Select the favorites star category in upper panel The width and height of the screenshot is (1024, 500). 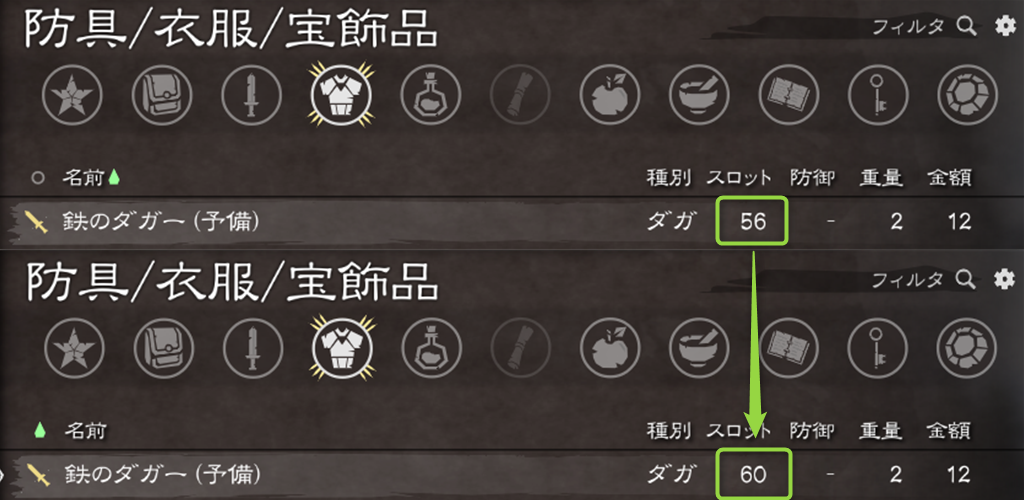72,95
